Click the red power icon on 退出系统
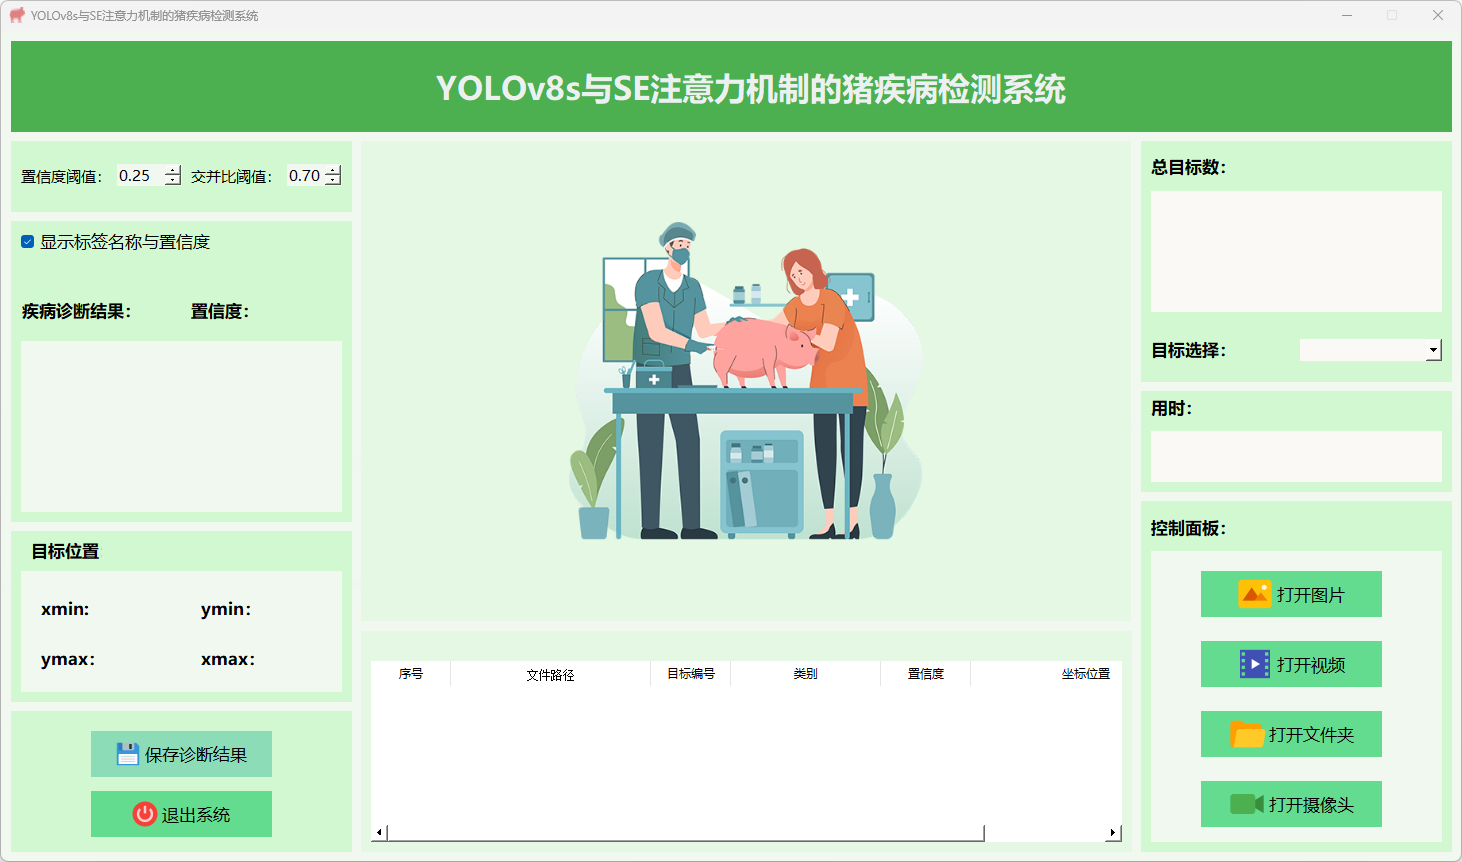1462x862 pixels. click(x=145, y=814)
